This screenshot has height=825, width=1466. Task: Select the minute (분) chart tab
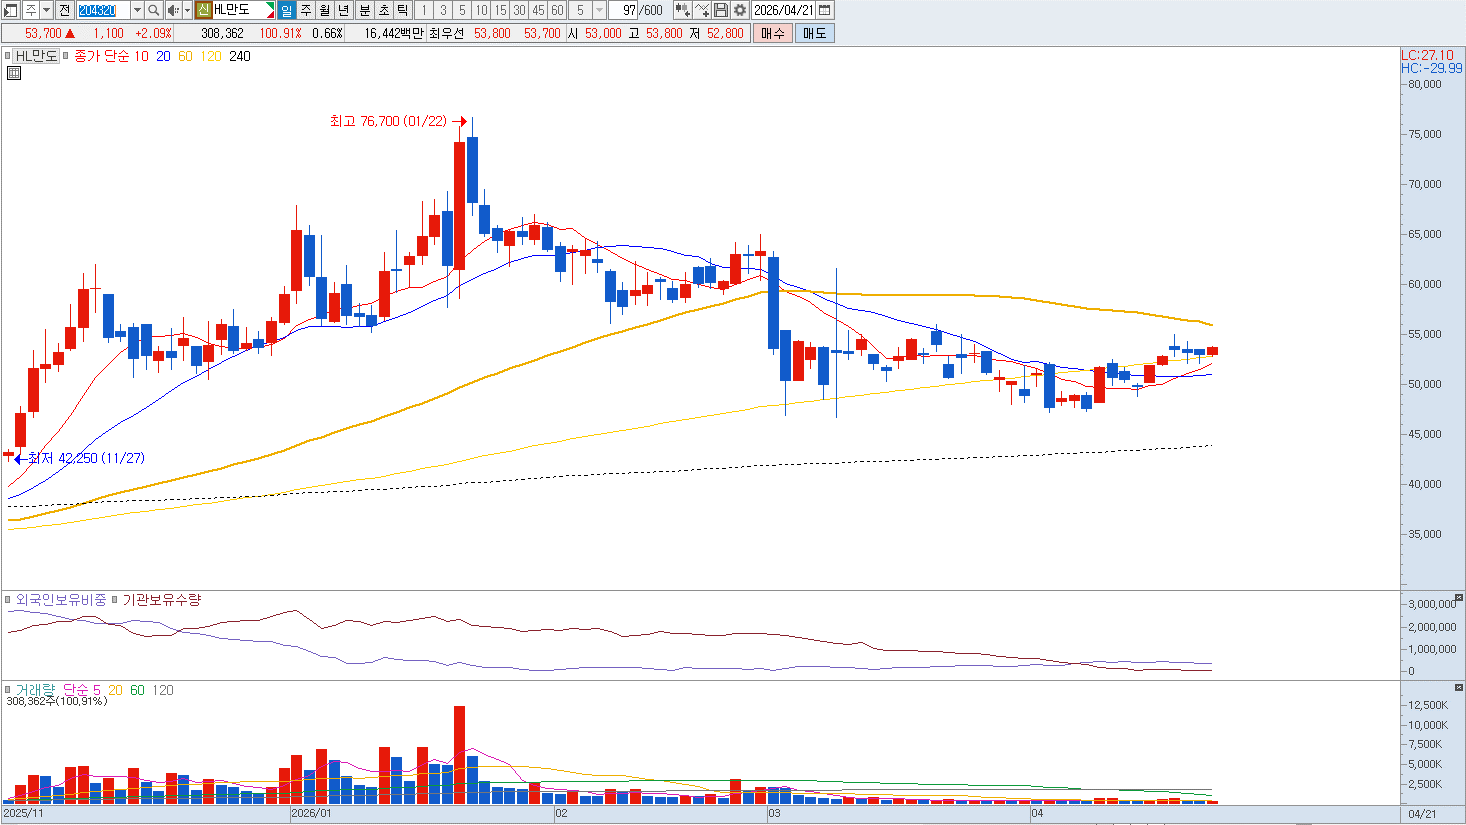coord(364,10)
